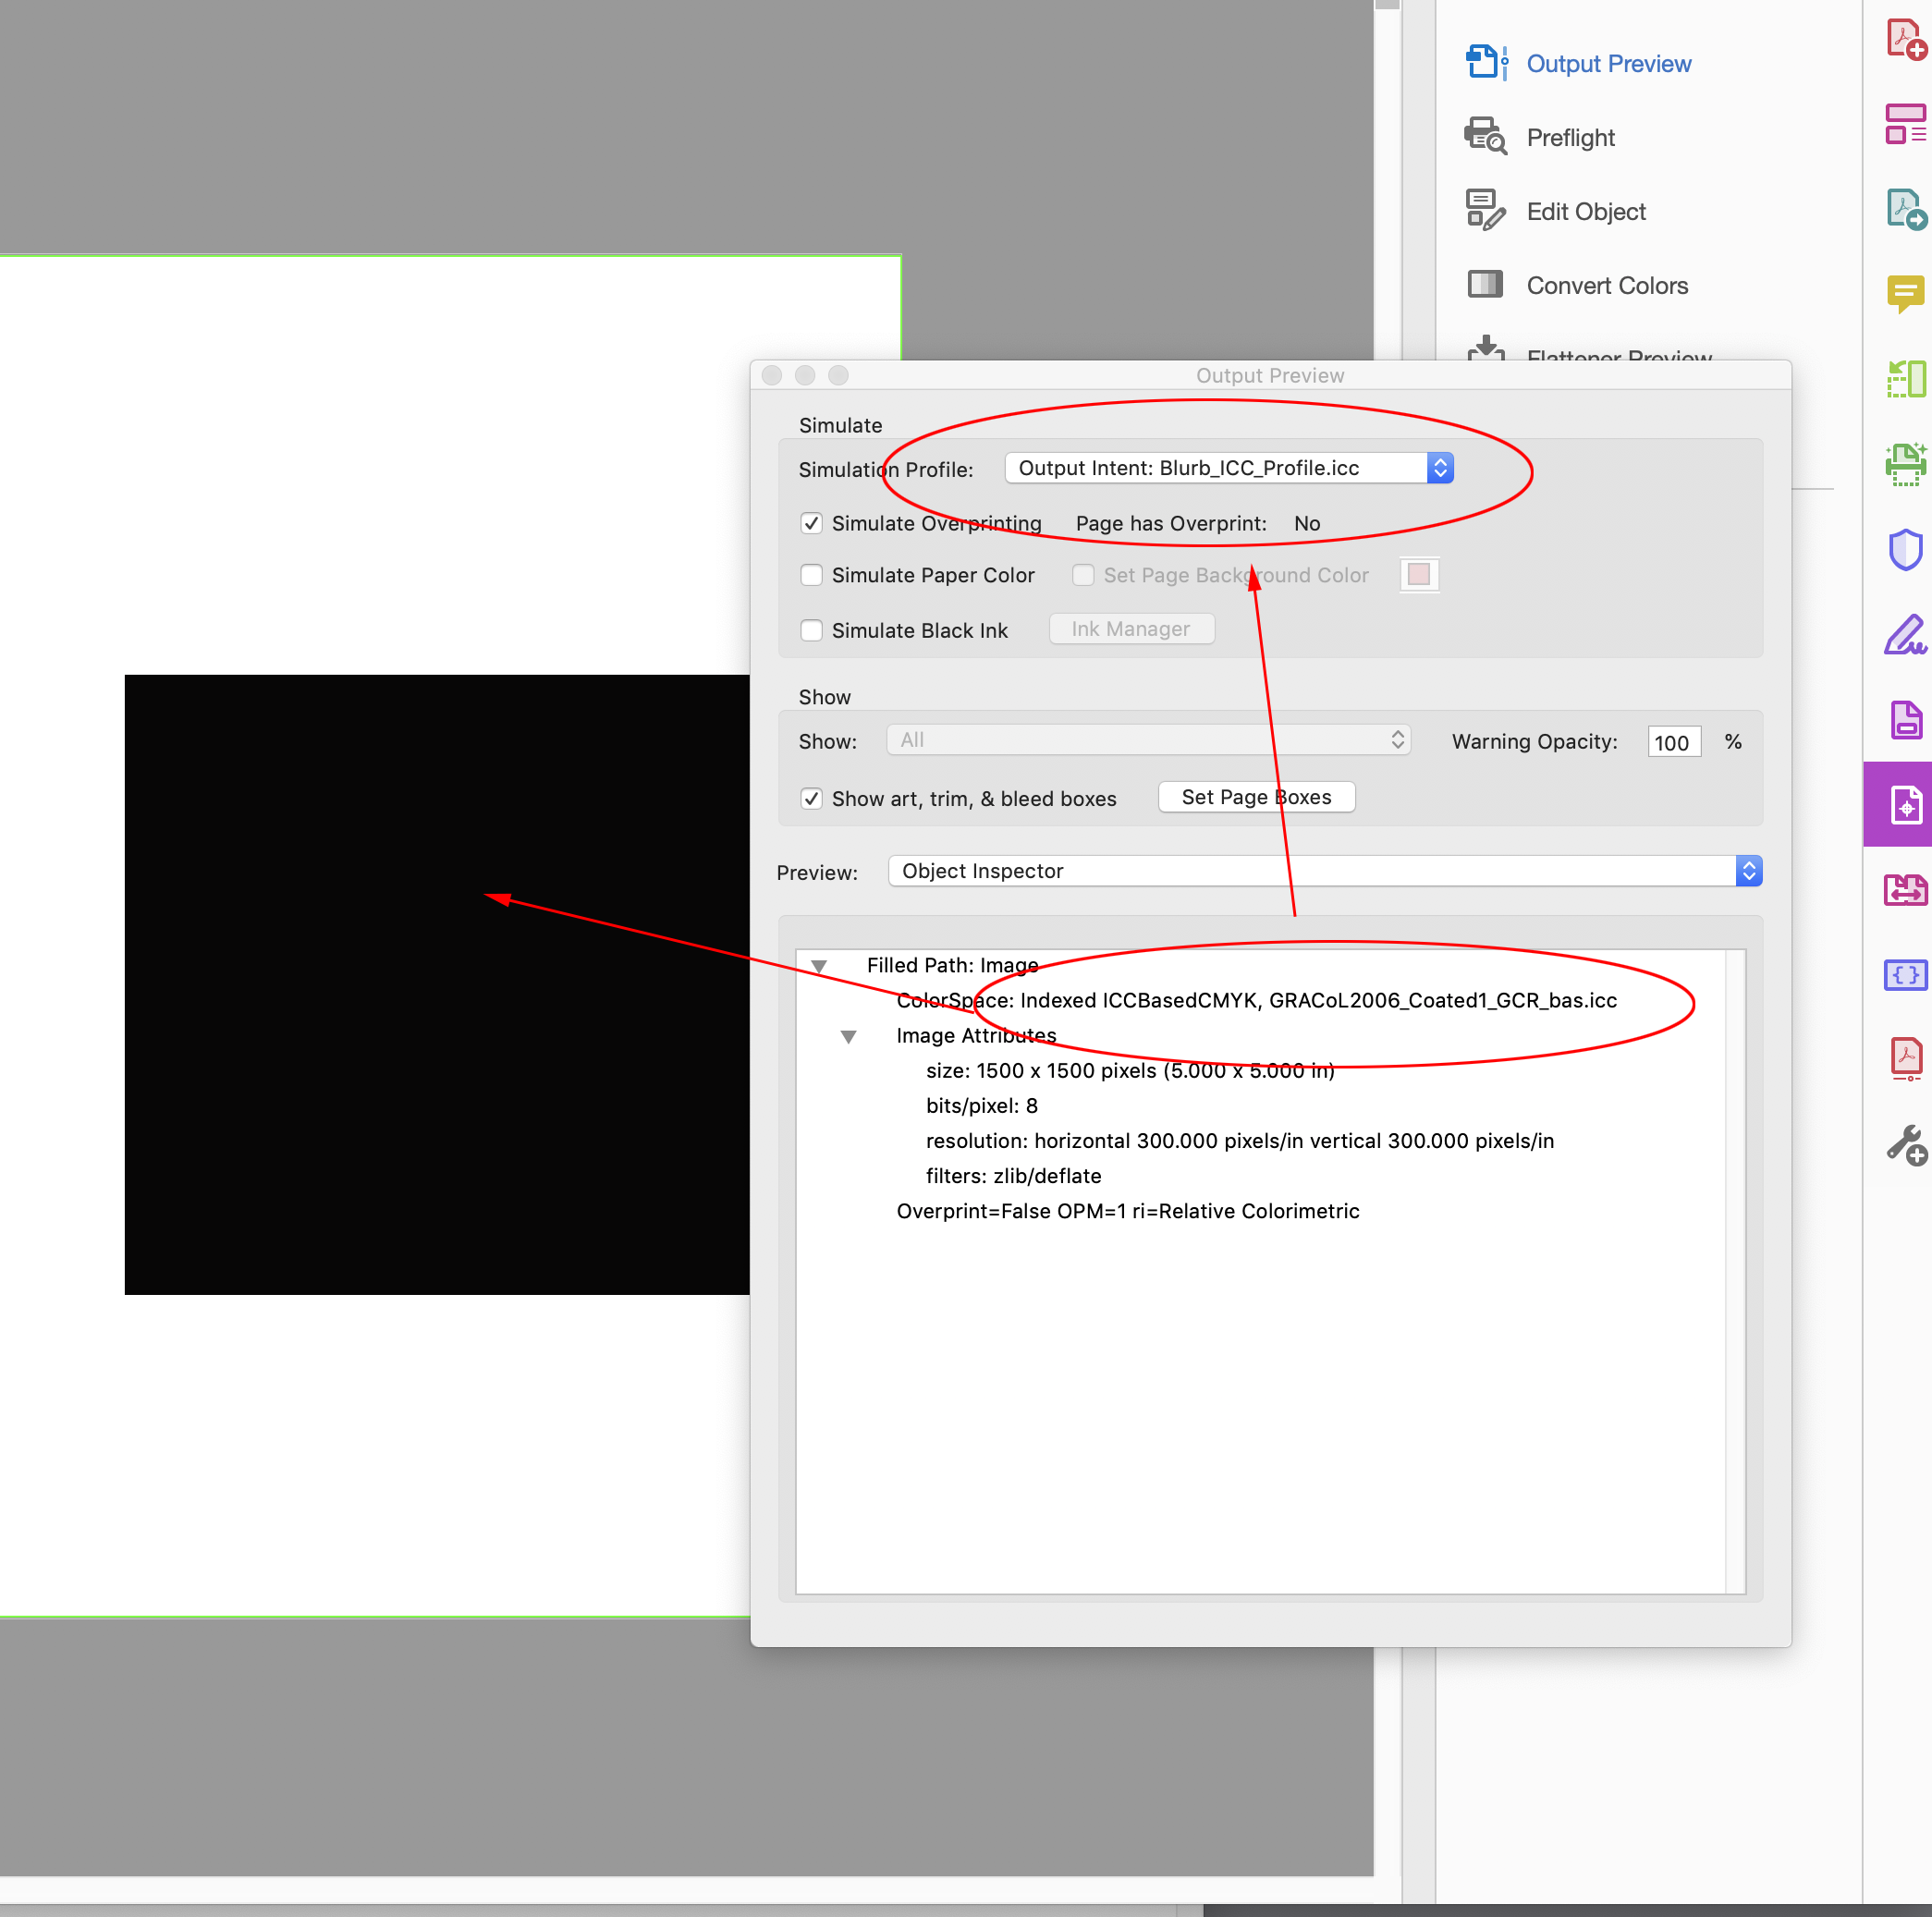Viewport: 1932px width, 1917px height.
Task: Click the Ink Manager button
Action: tap(1130, 629)
